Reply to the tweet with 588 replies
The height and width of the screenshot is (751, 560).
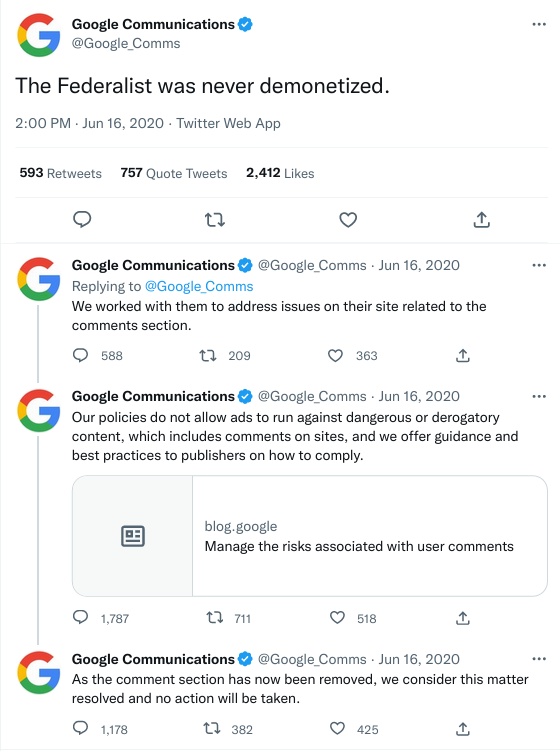80,355
